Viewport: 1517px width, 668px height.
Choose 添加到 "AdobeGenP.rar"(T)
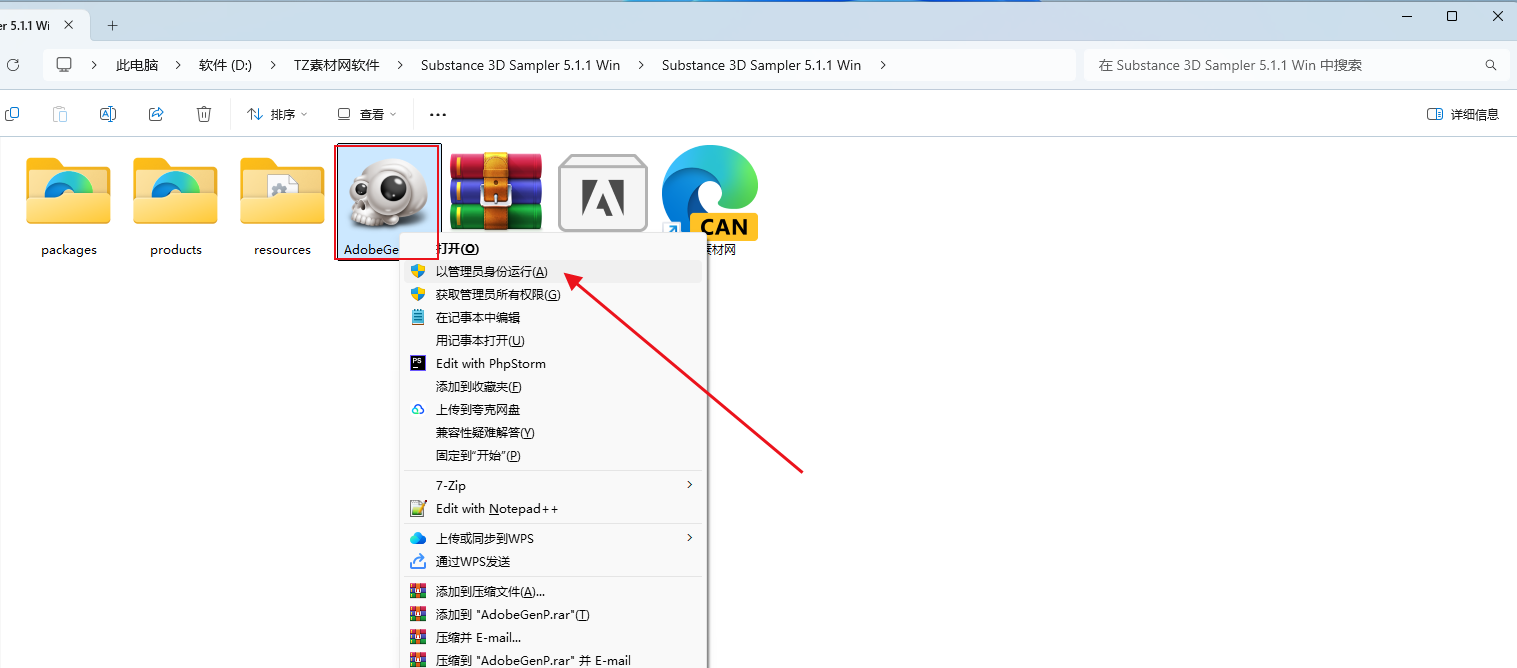[x=553, y=615]
